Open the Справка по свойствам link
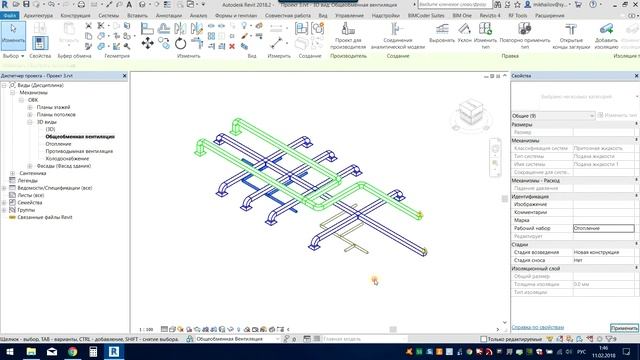This screenshot has width=640, height=360. 538,327
